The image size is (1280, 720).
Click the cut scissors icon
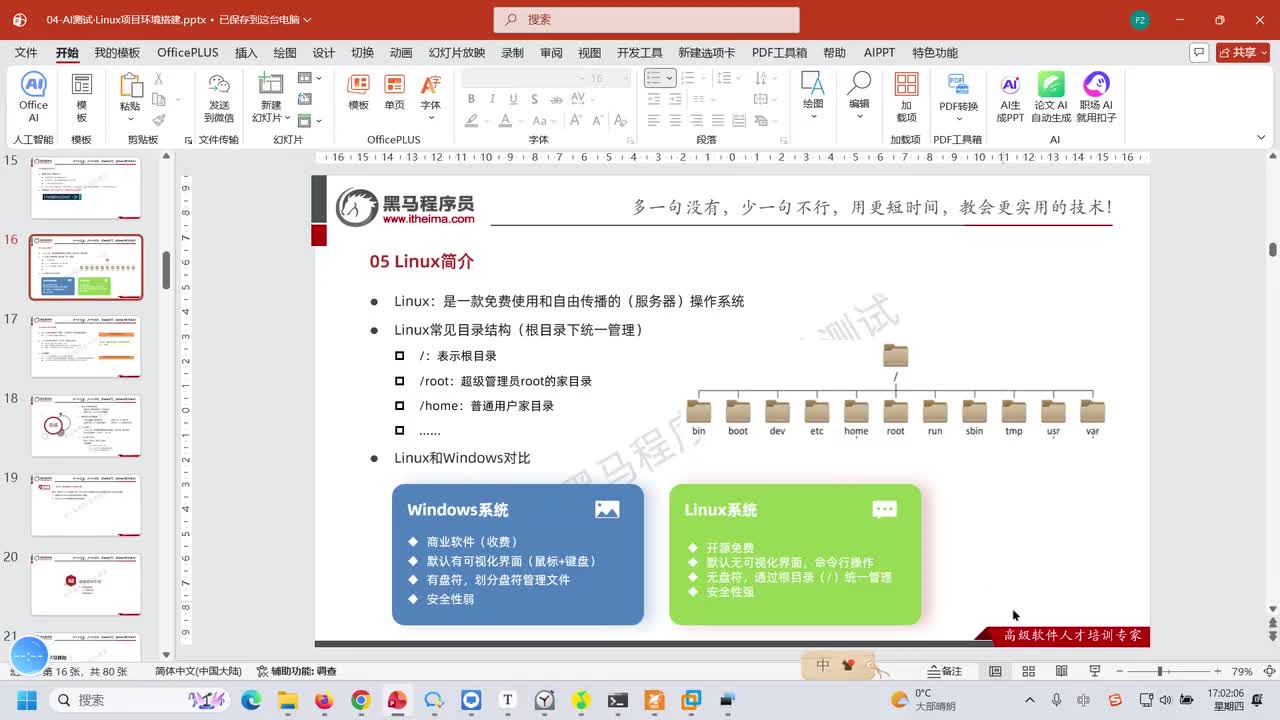[158, 79]
